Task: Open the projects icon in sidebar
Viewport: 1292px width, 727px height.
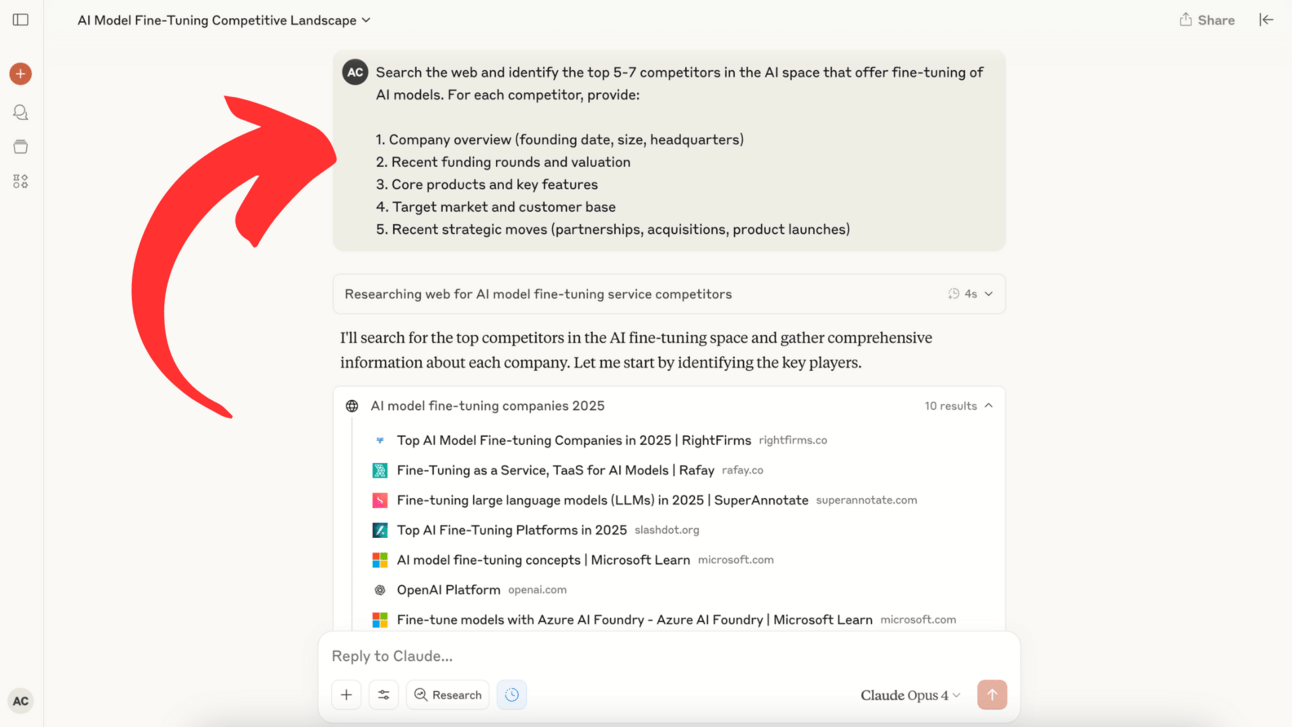Action: pos(20,147)
